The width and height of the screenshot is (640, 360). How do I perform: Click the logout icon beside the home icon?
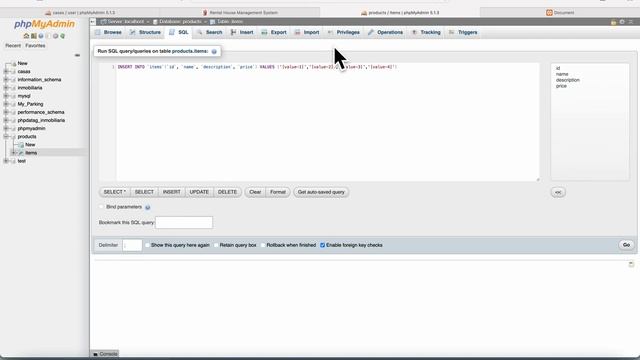point(34,36)
